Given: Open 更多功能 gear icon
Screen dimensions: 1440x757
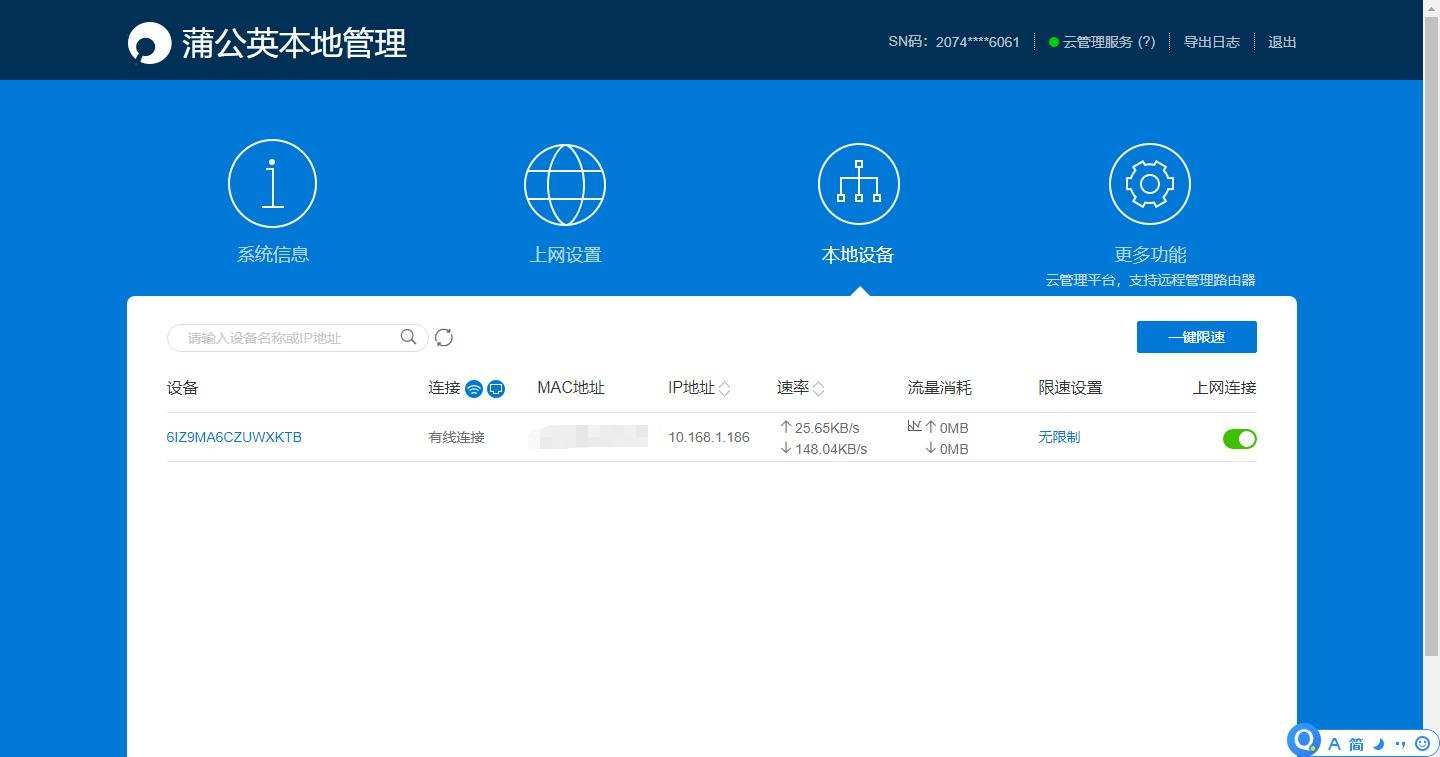Looking at the screenshot, I should 1149,184.
